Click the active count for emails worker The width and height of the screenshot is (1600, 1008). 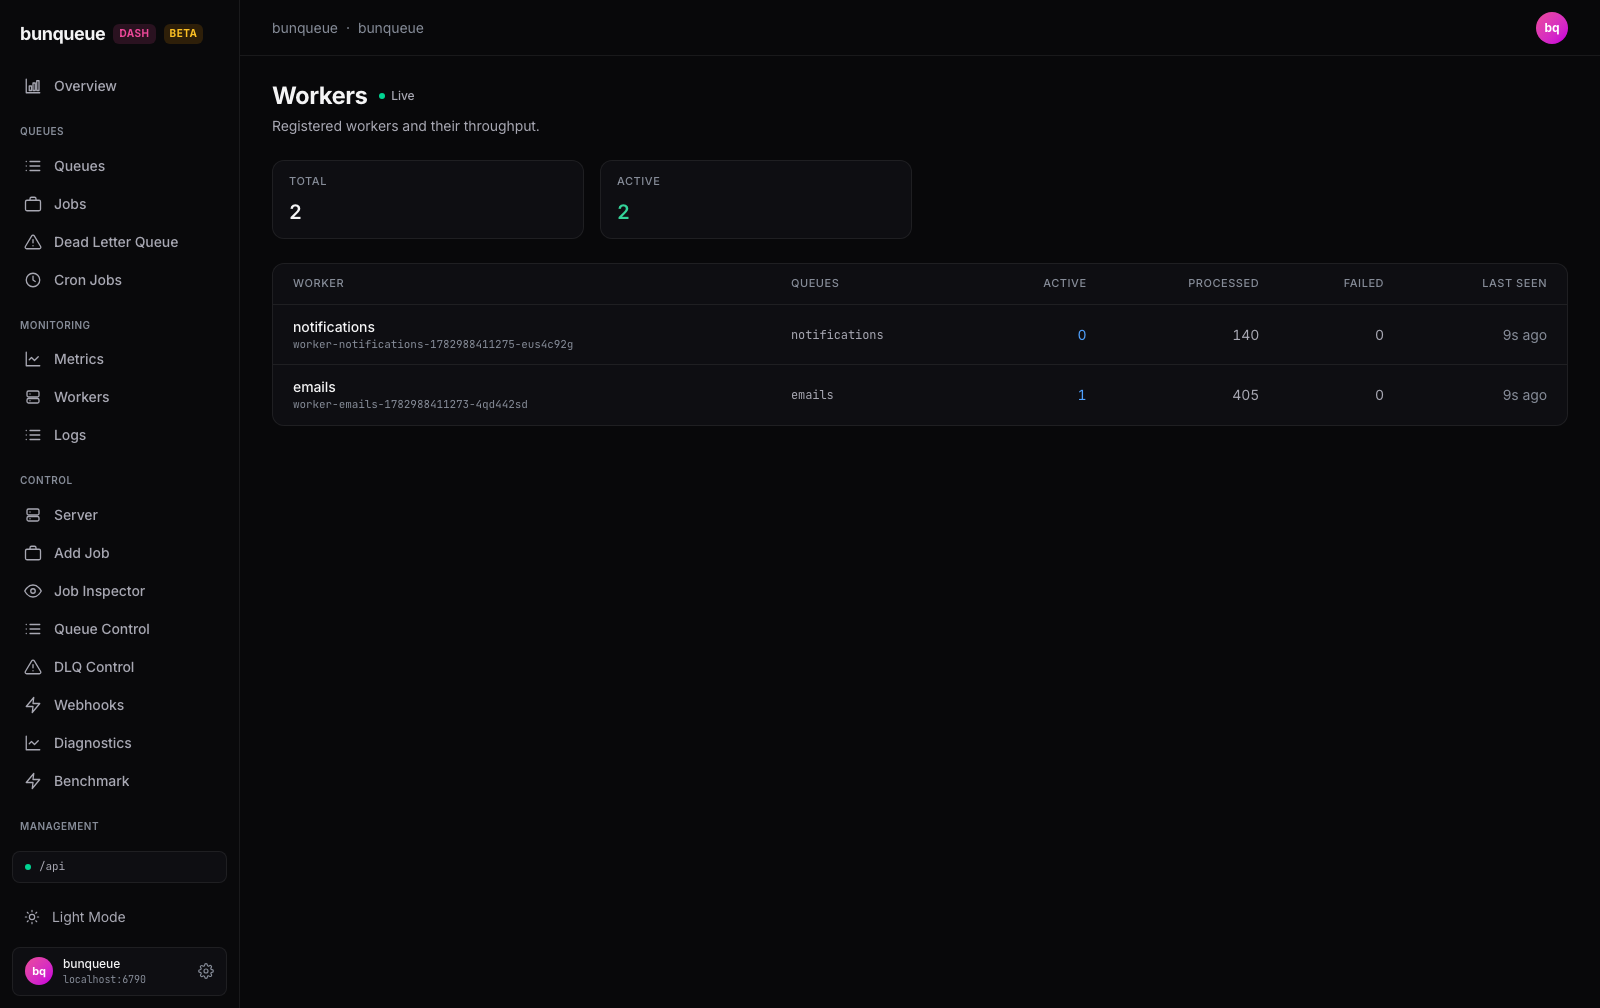coord(1081,395)
